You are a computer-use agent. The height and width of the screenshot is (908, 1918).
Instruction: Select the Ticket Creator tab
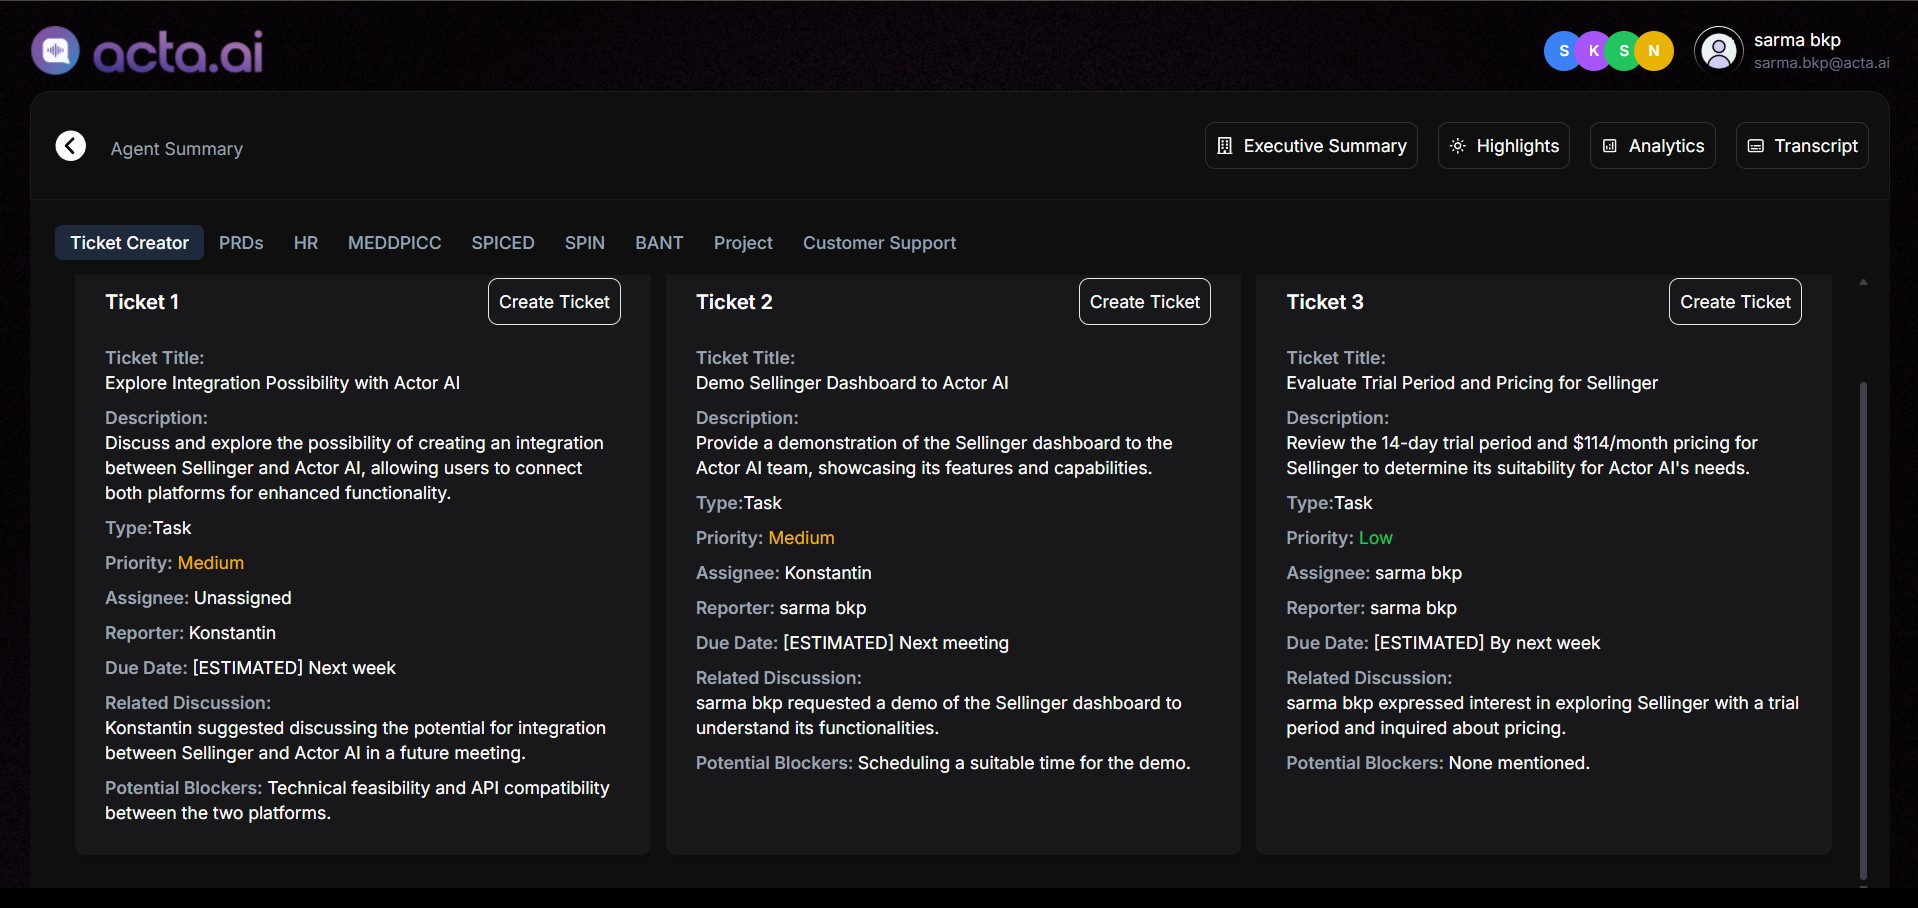click(x=129, y=243)
